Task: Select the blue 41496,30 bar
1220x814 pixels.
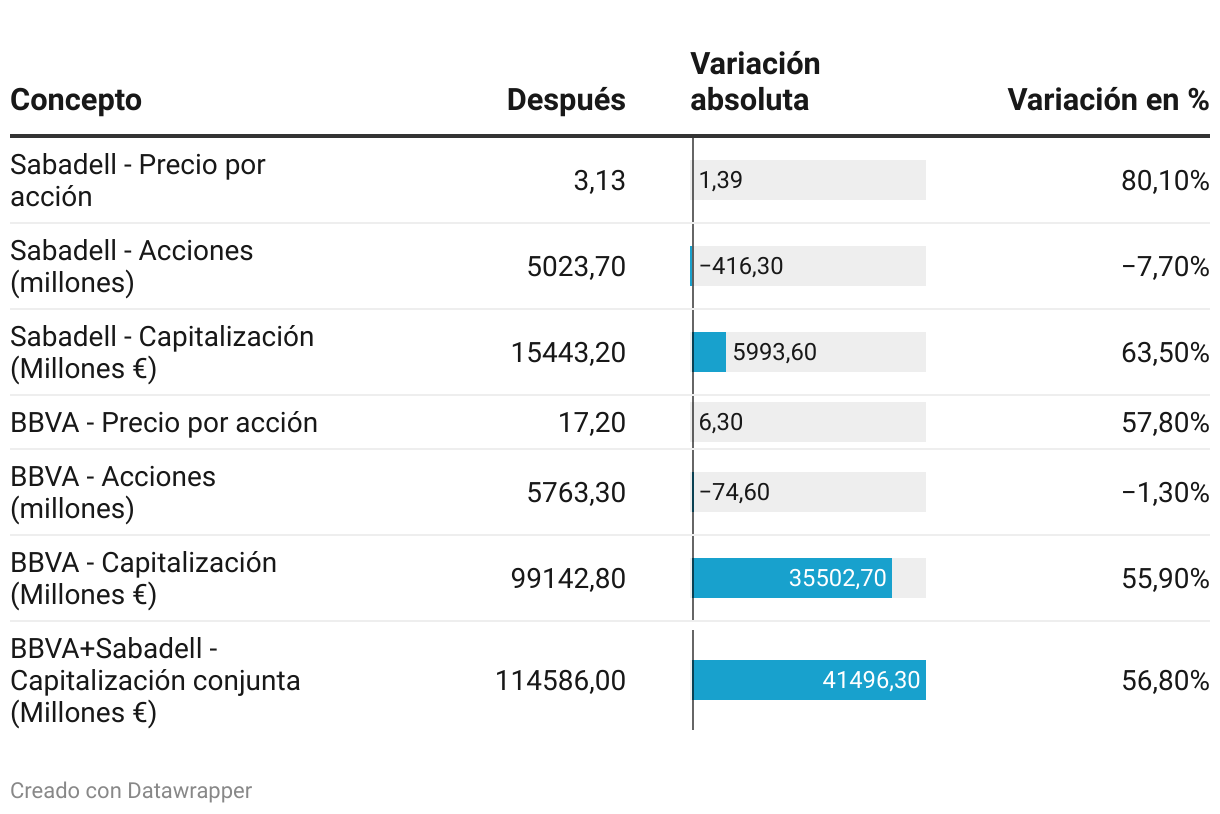Action: tap(809, 680)
